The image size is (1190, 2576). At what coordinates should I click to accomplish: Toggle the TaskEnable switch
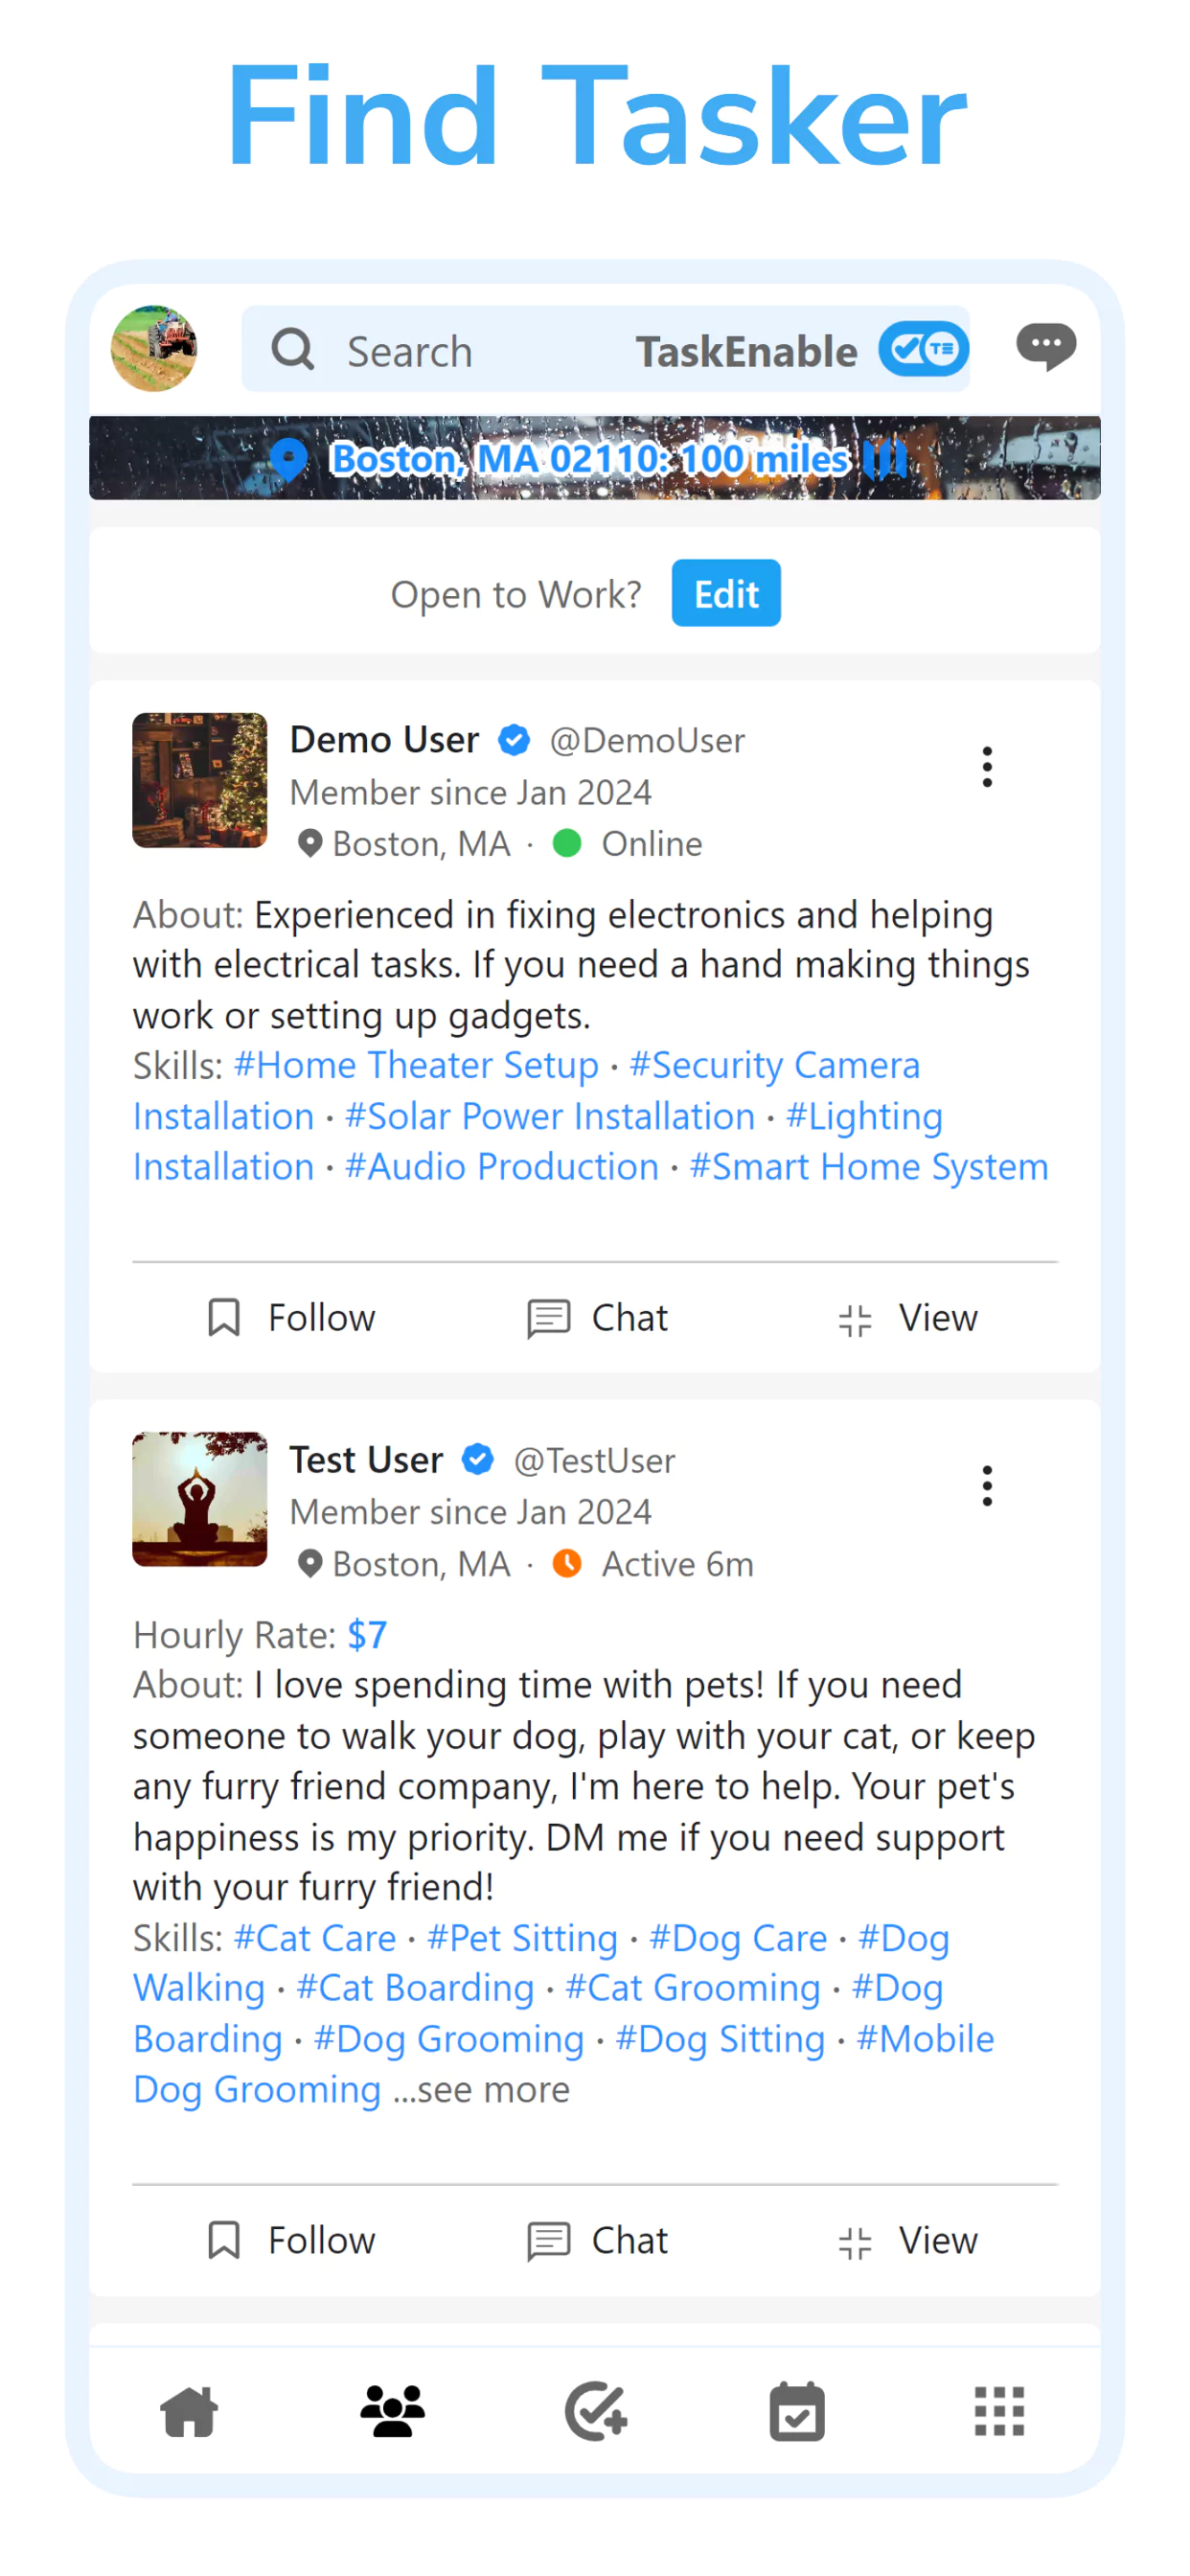923,349
